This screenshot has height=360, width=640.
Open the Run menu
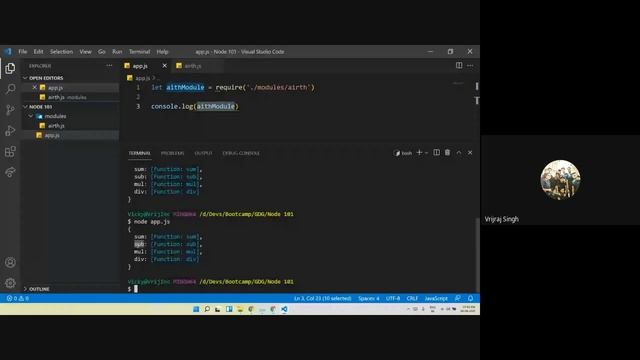pos(117,52)
